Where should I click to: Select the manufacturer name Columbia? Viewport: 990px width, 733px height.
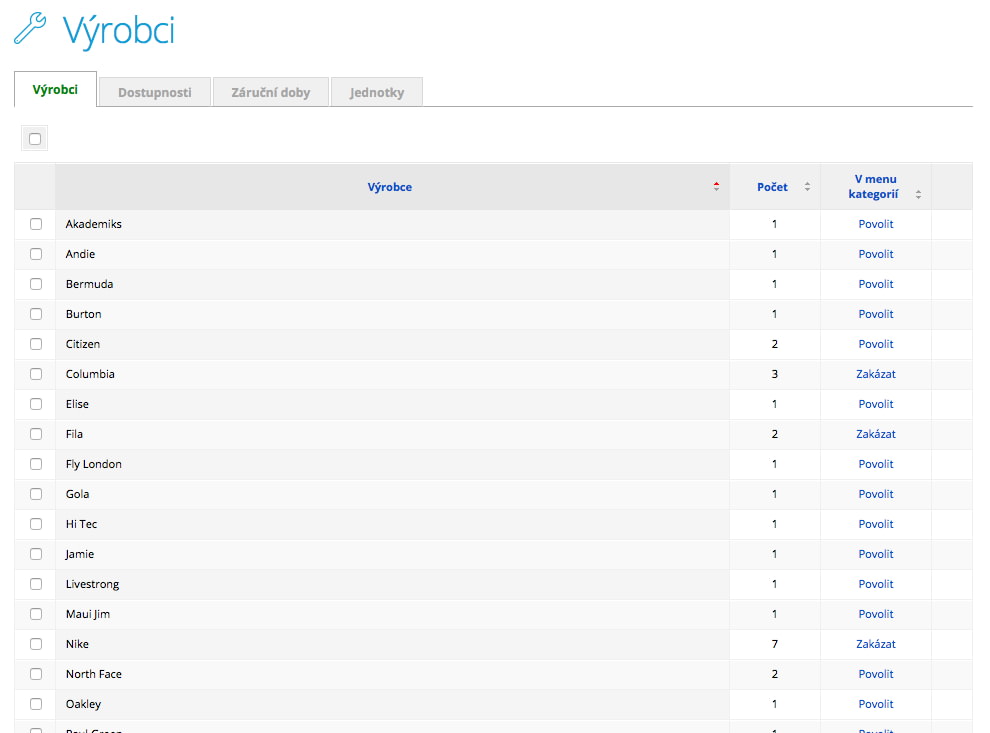90,374
